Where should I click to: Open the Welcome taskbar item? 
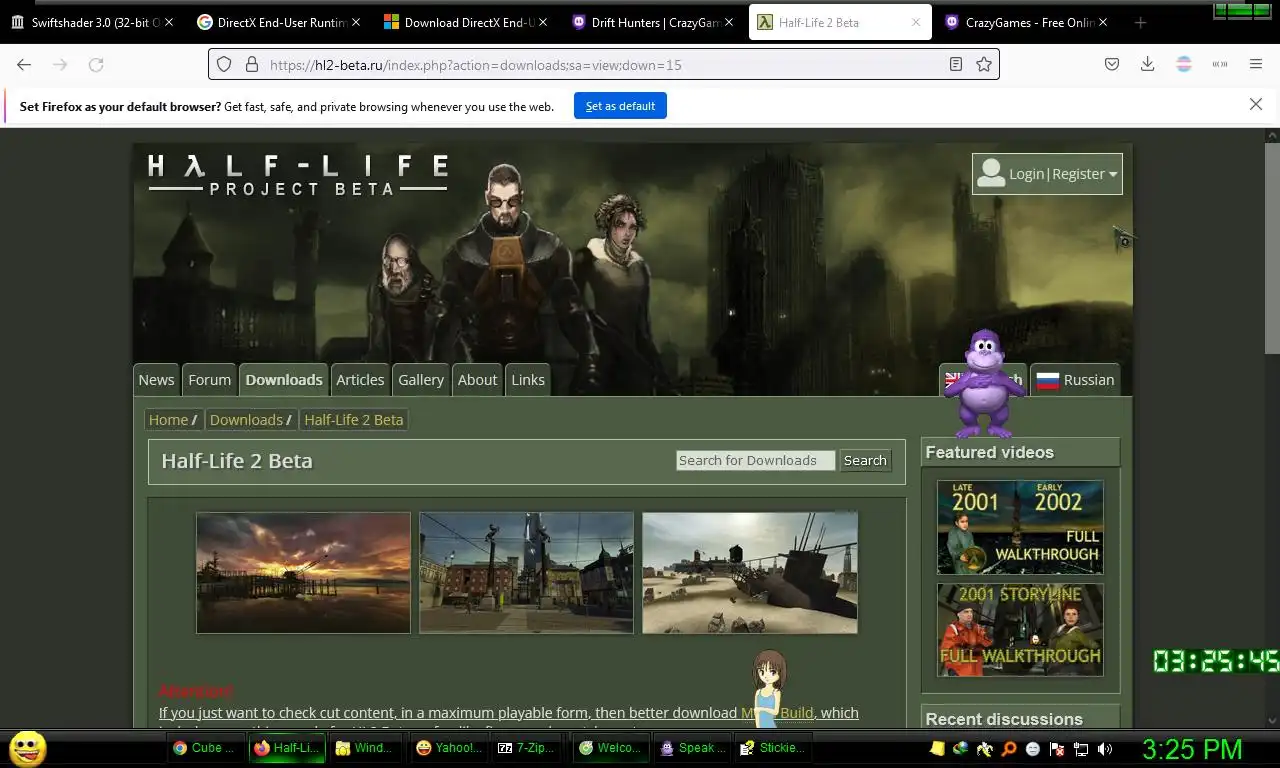click(x=610, y=748)
